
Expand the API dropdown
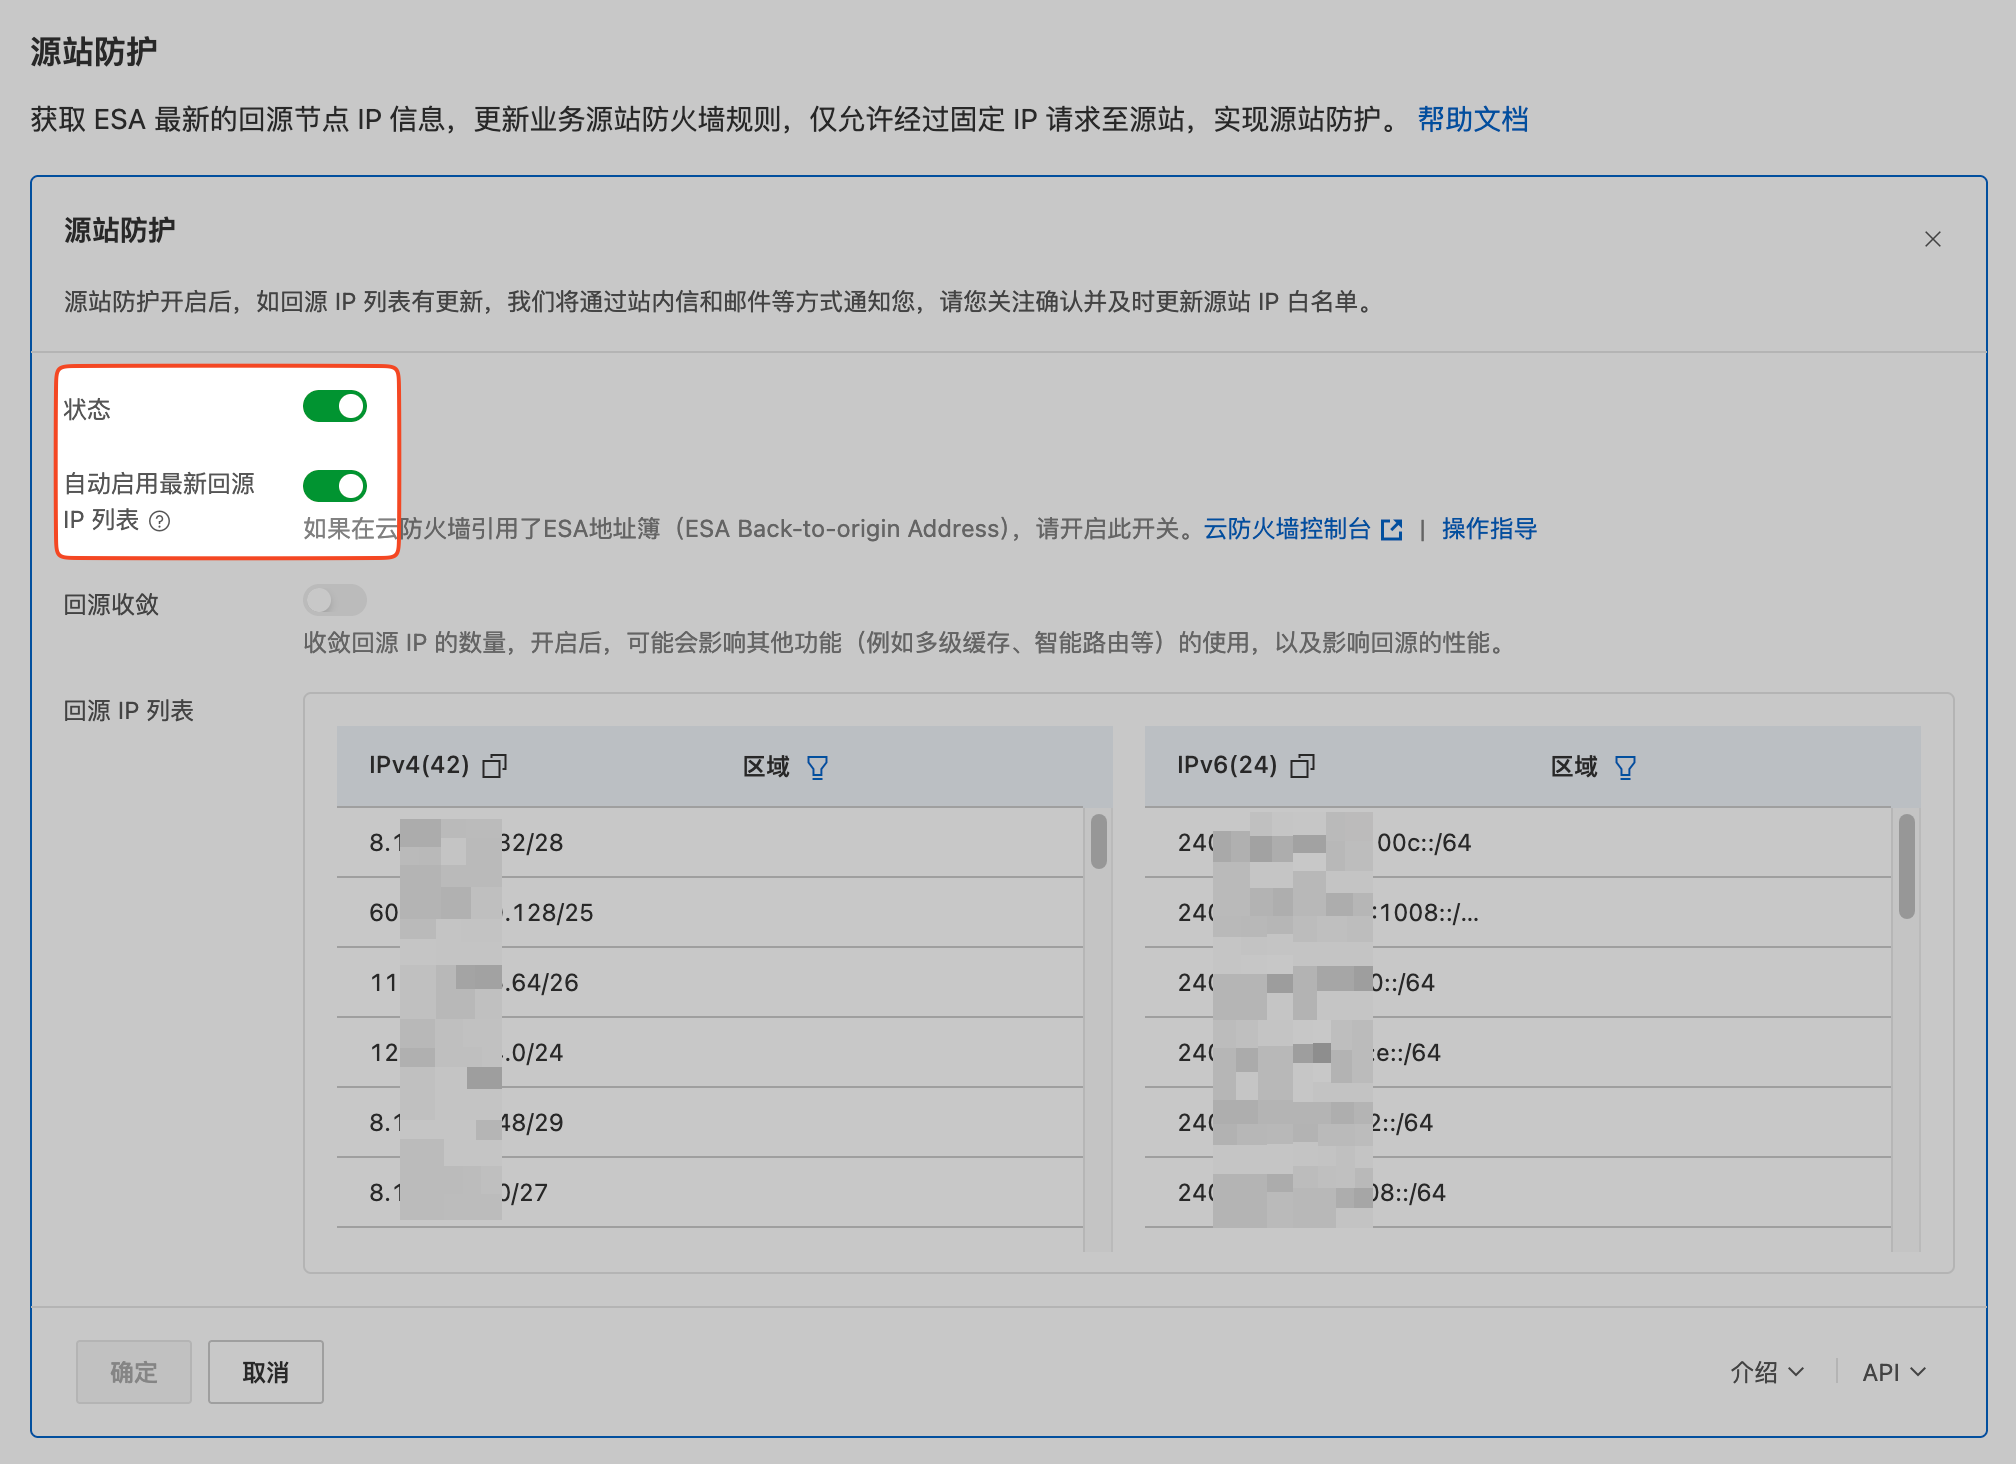1893,1372
